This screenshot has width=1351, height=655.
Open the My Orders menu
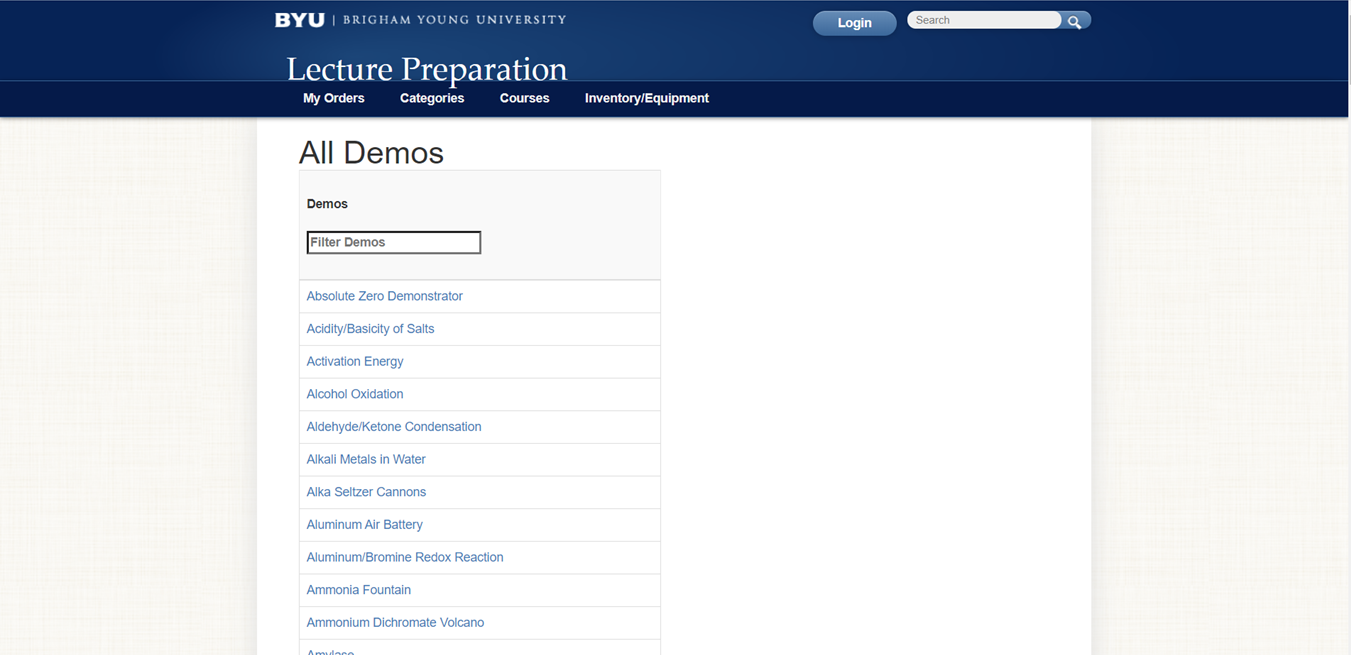tap(333, 98)
